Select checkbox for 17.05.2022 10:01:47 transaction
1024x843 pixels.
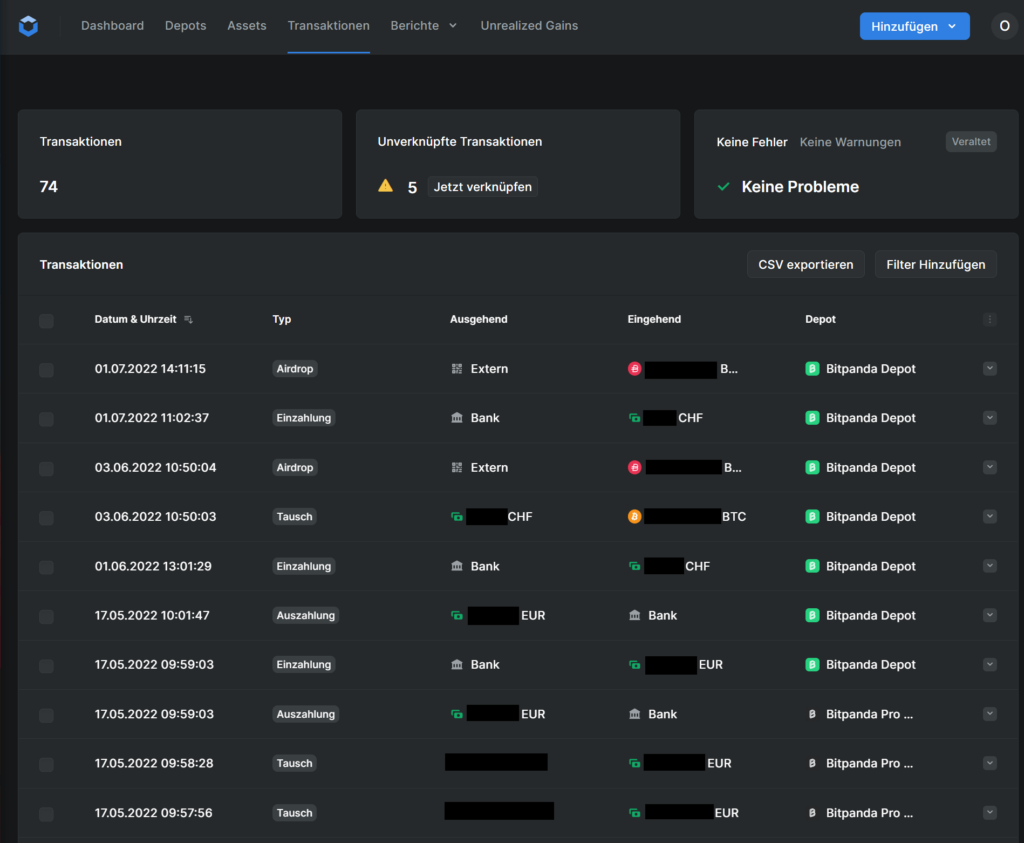coord(46,616)
